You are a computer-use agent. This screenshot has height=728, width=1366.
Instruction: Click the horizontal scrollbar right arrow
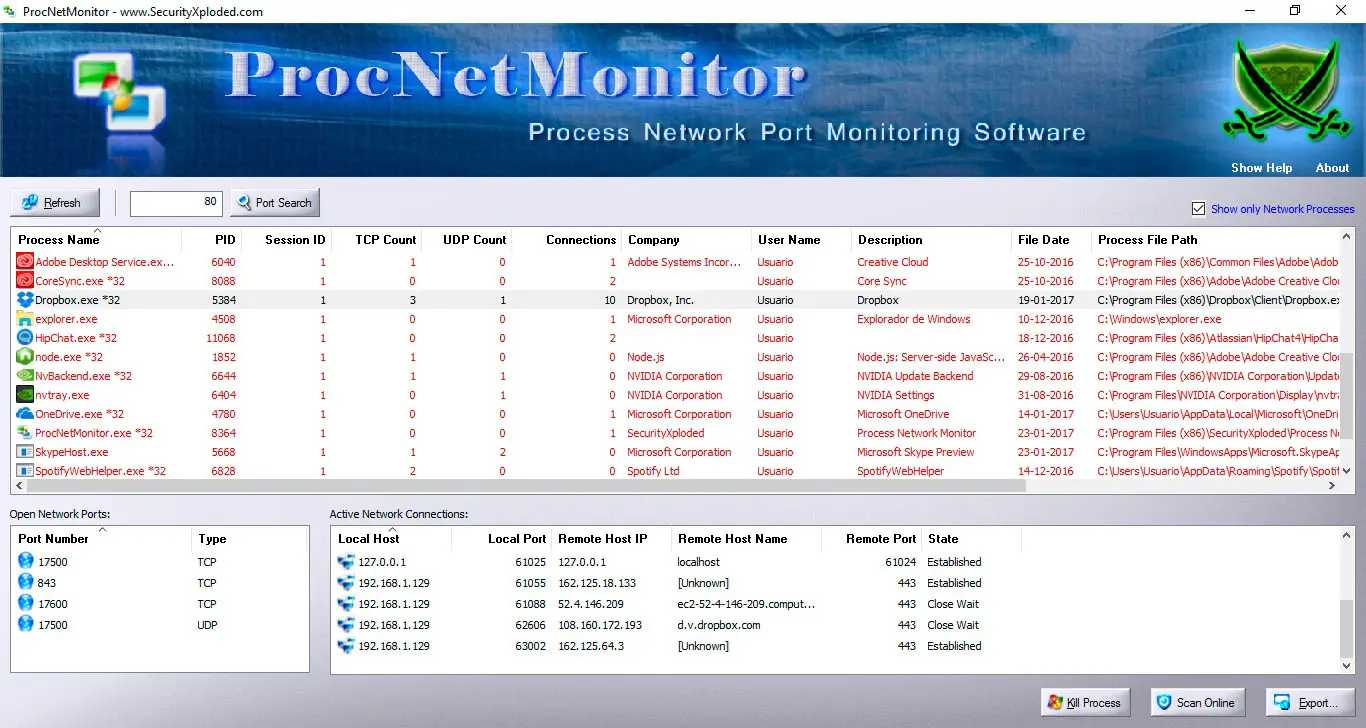coord(1332,485)
